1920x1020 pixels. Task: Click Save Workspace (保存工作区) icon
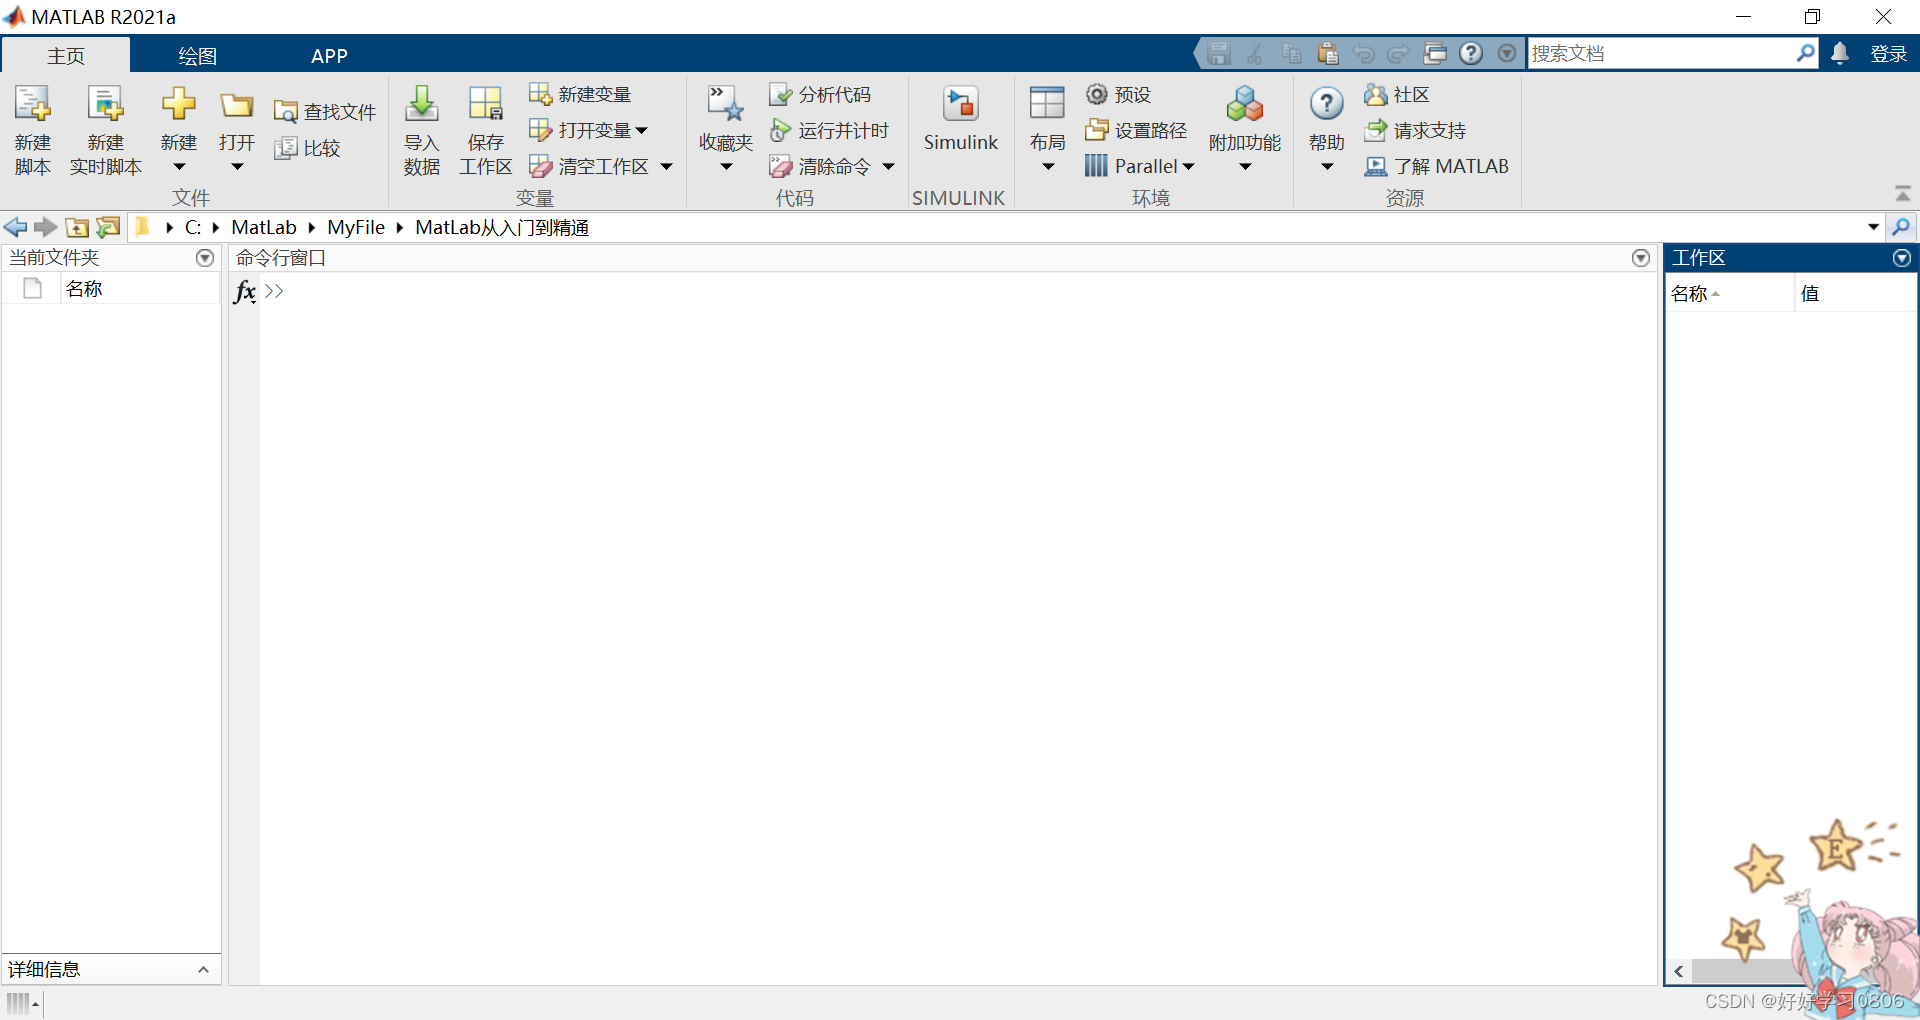[x=485, y=105]
